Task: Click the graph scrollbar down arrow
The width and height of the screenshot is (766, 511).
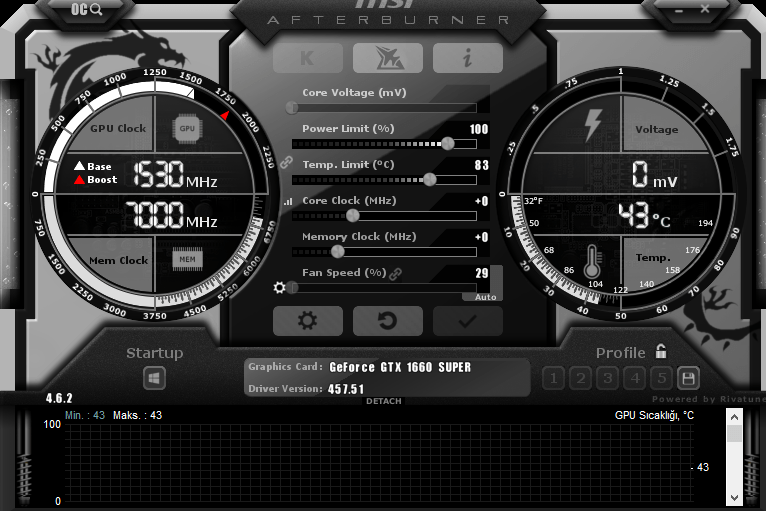Action: [x=734, y=497]
